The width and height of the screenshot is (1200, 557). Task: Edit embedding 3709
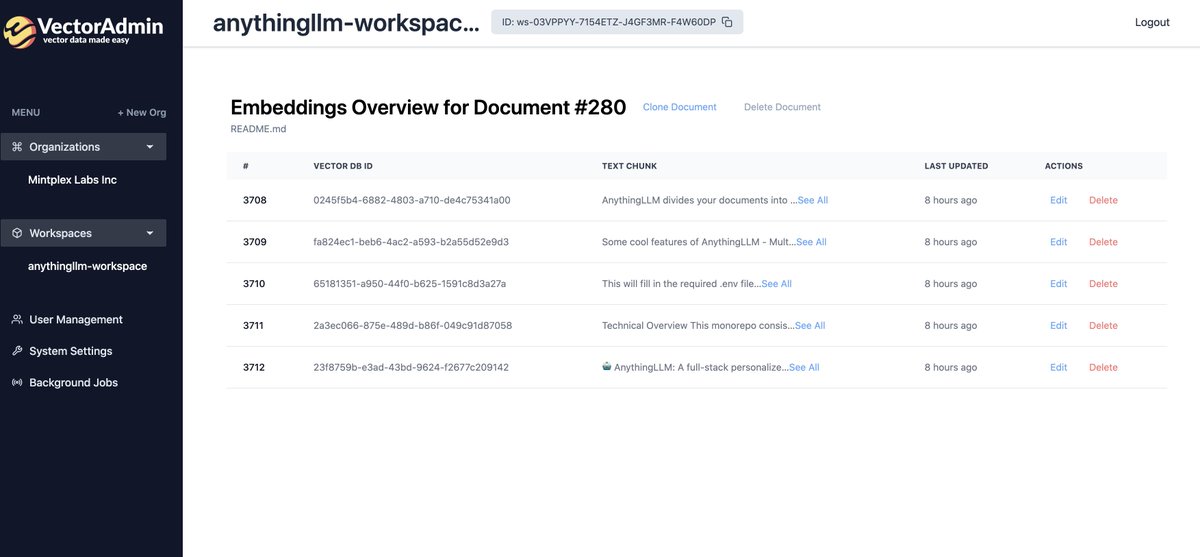point(1058,242)
